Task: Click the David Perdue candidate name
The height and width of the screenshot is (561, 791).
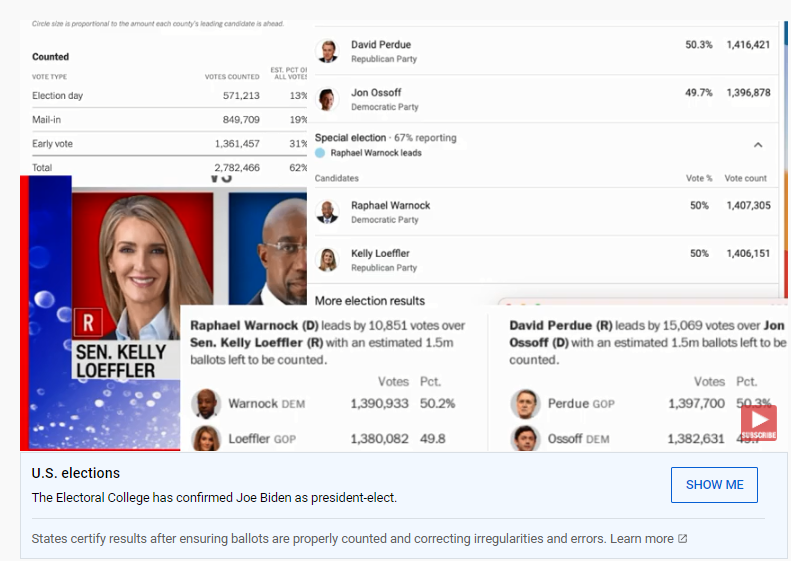Action: (x=381, y=44)
